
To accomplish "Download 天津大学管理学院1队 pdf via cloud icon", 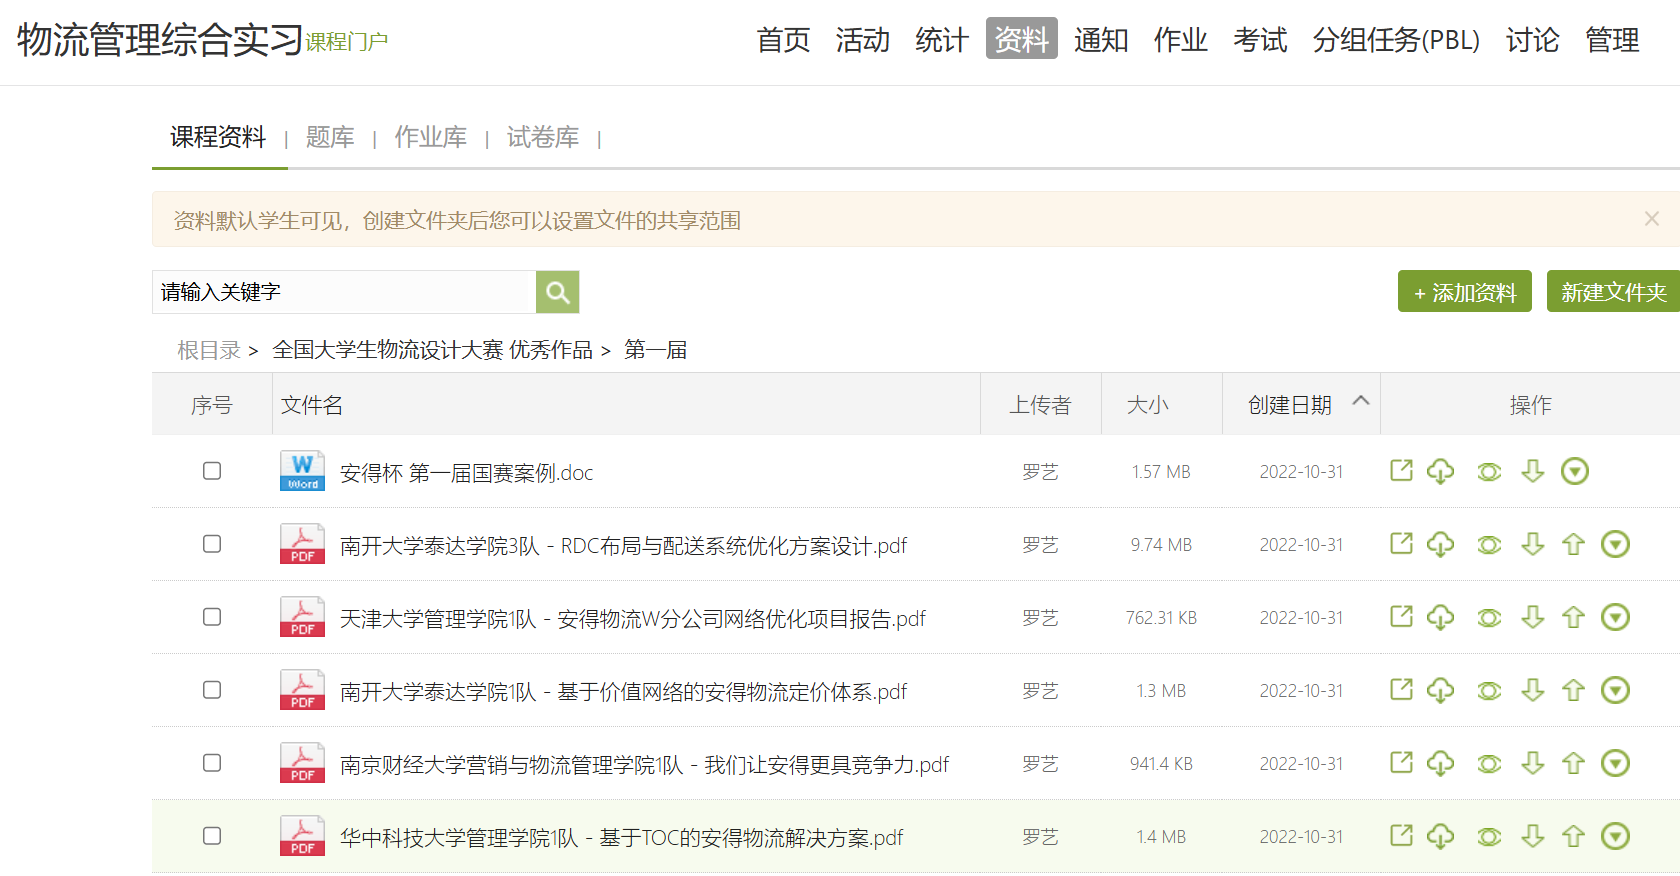I will pyautogui.click(x=1440, y=617).
